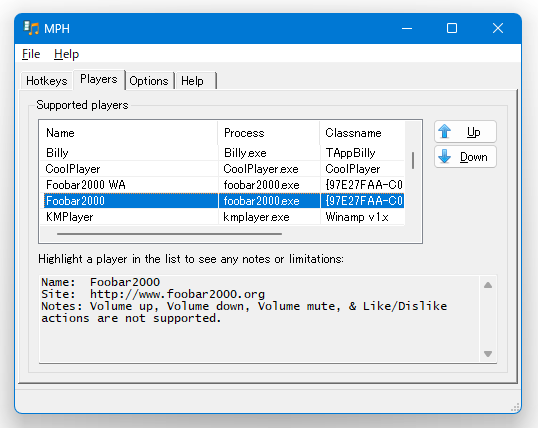
Task: Open the Help menu in menu bar
Action: coord(67,54)
